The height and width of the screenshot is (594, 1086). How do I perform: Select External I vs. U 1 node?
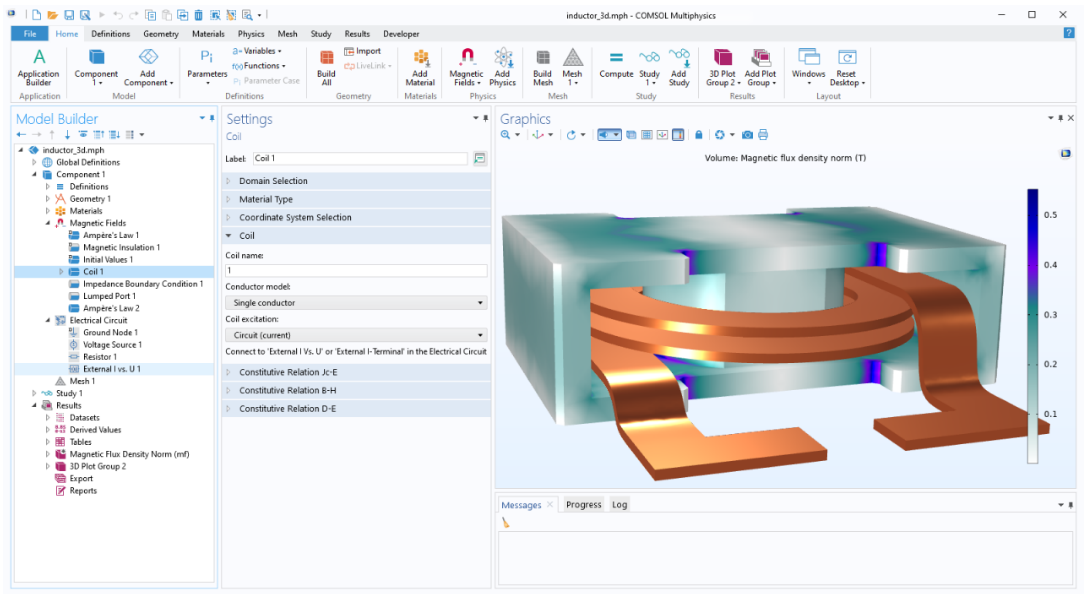[x=112, y=369]
